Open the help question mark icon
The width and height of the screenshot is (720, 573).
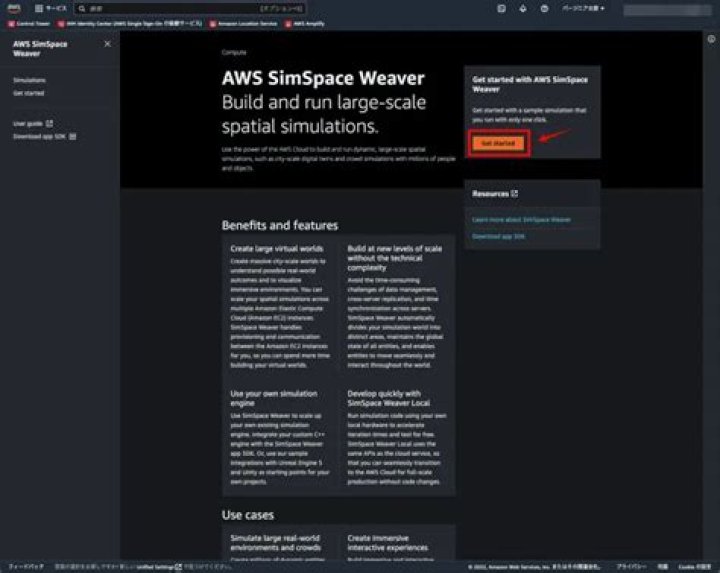tap(544, 8)
